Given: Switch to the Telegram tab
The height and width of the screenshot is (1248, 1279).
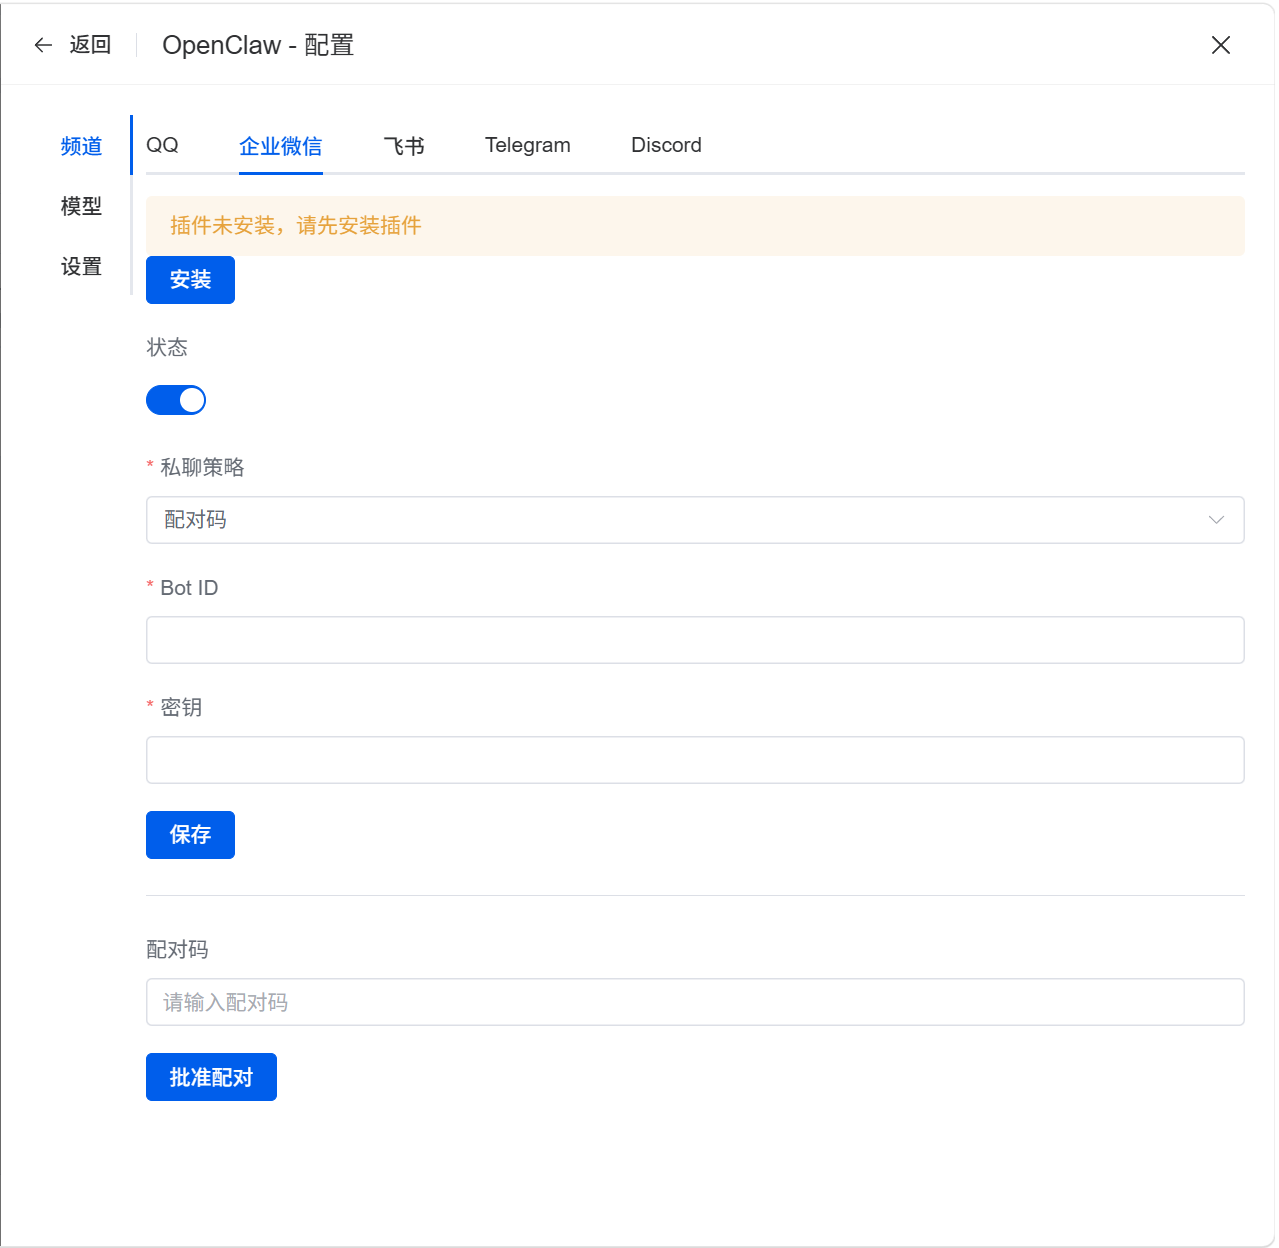Looking at the screenshot, I should point(527,146).
